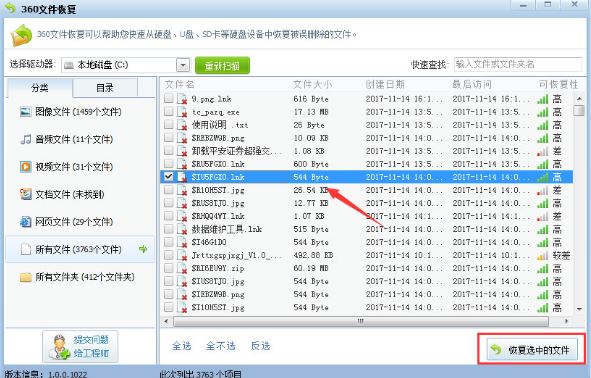
Task: Check the $RUS8TJ0.jpg checkbox
Action: (168, 203)
